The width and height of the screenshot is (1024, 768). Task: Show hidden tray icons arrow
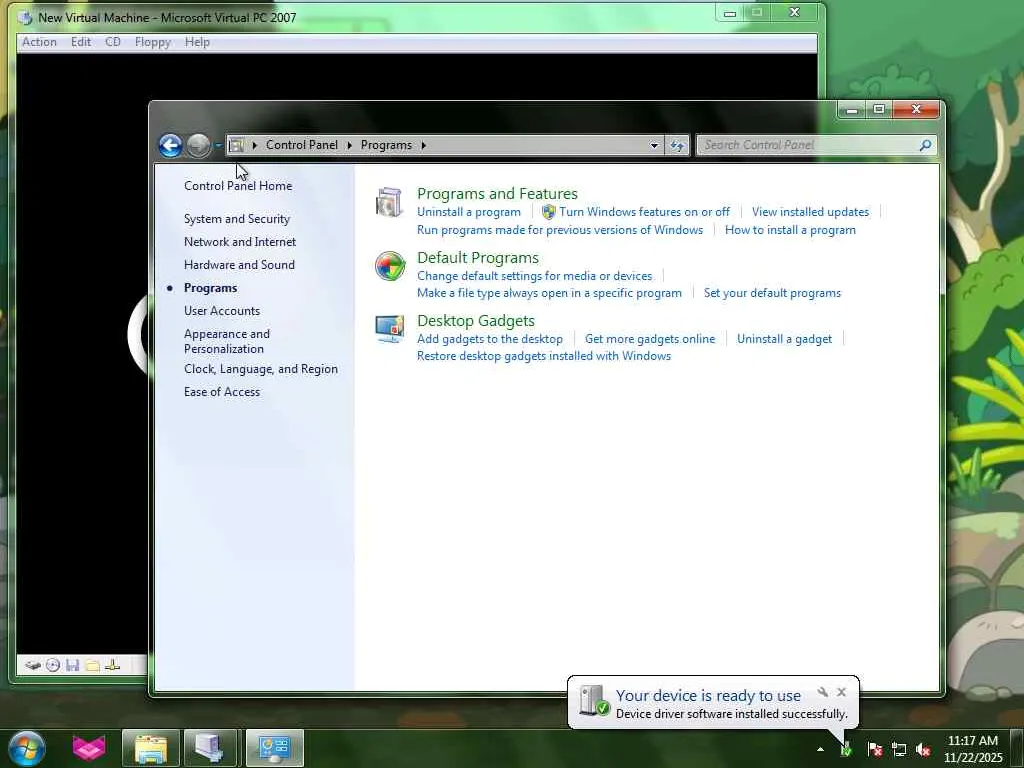pos(820,749)
